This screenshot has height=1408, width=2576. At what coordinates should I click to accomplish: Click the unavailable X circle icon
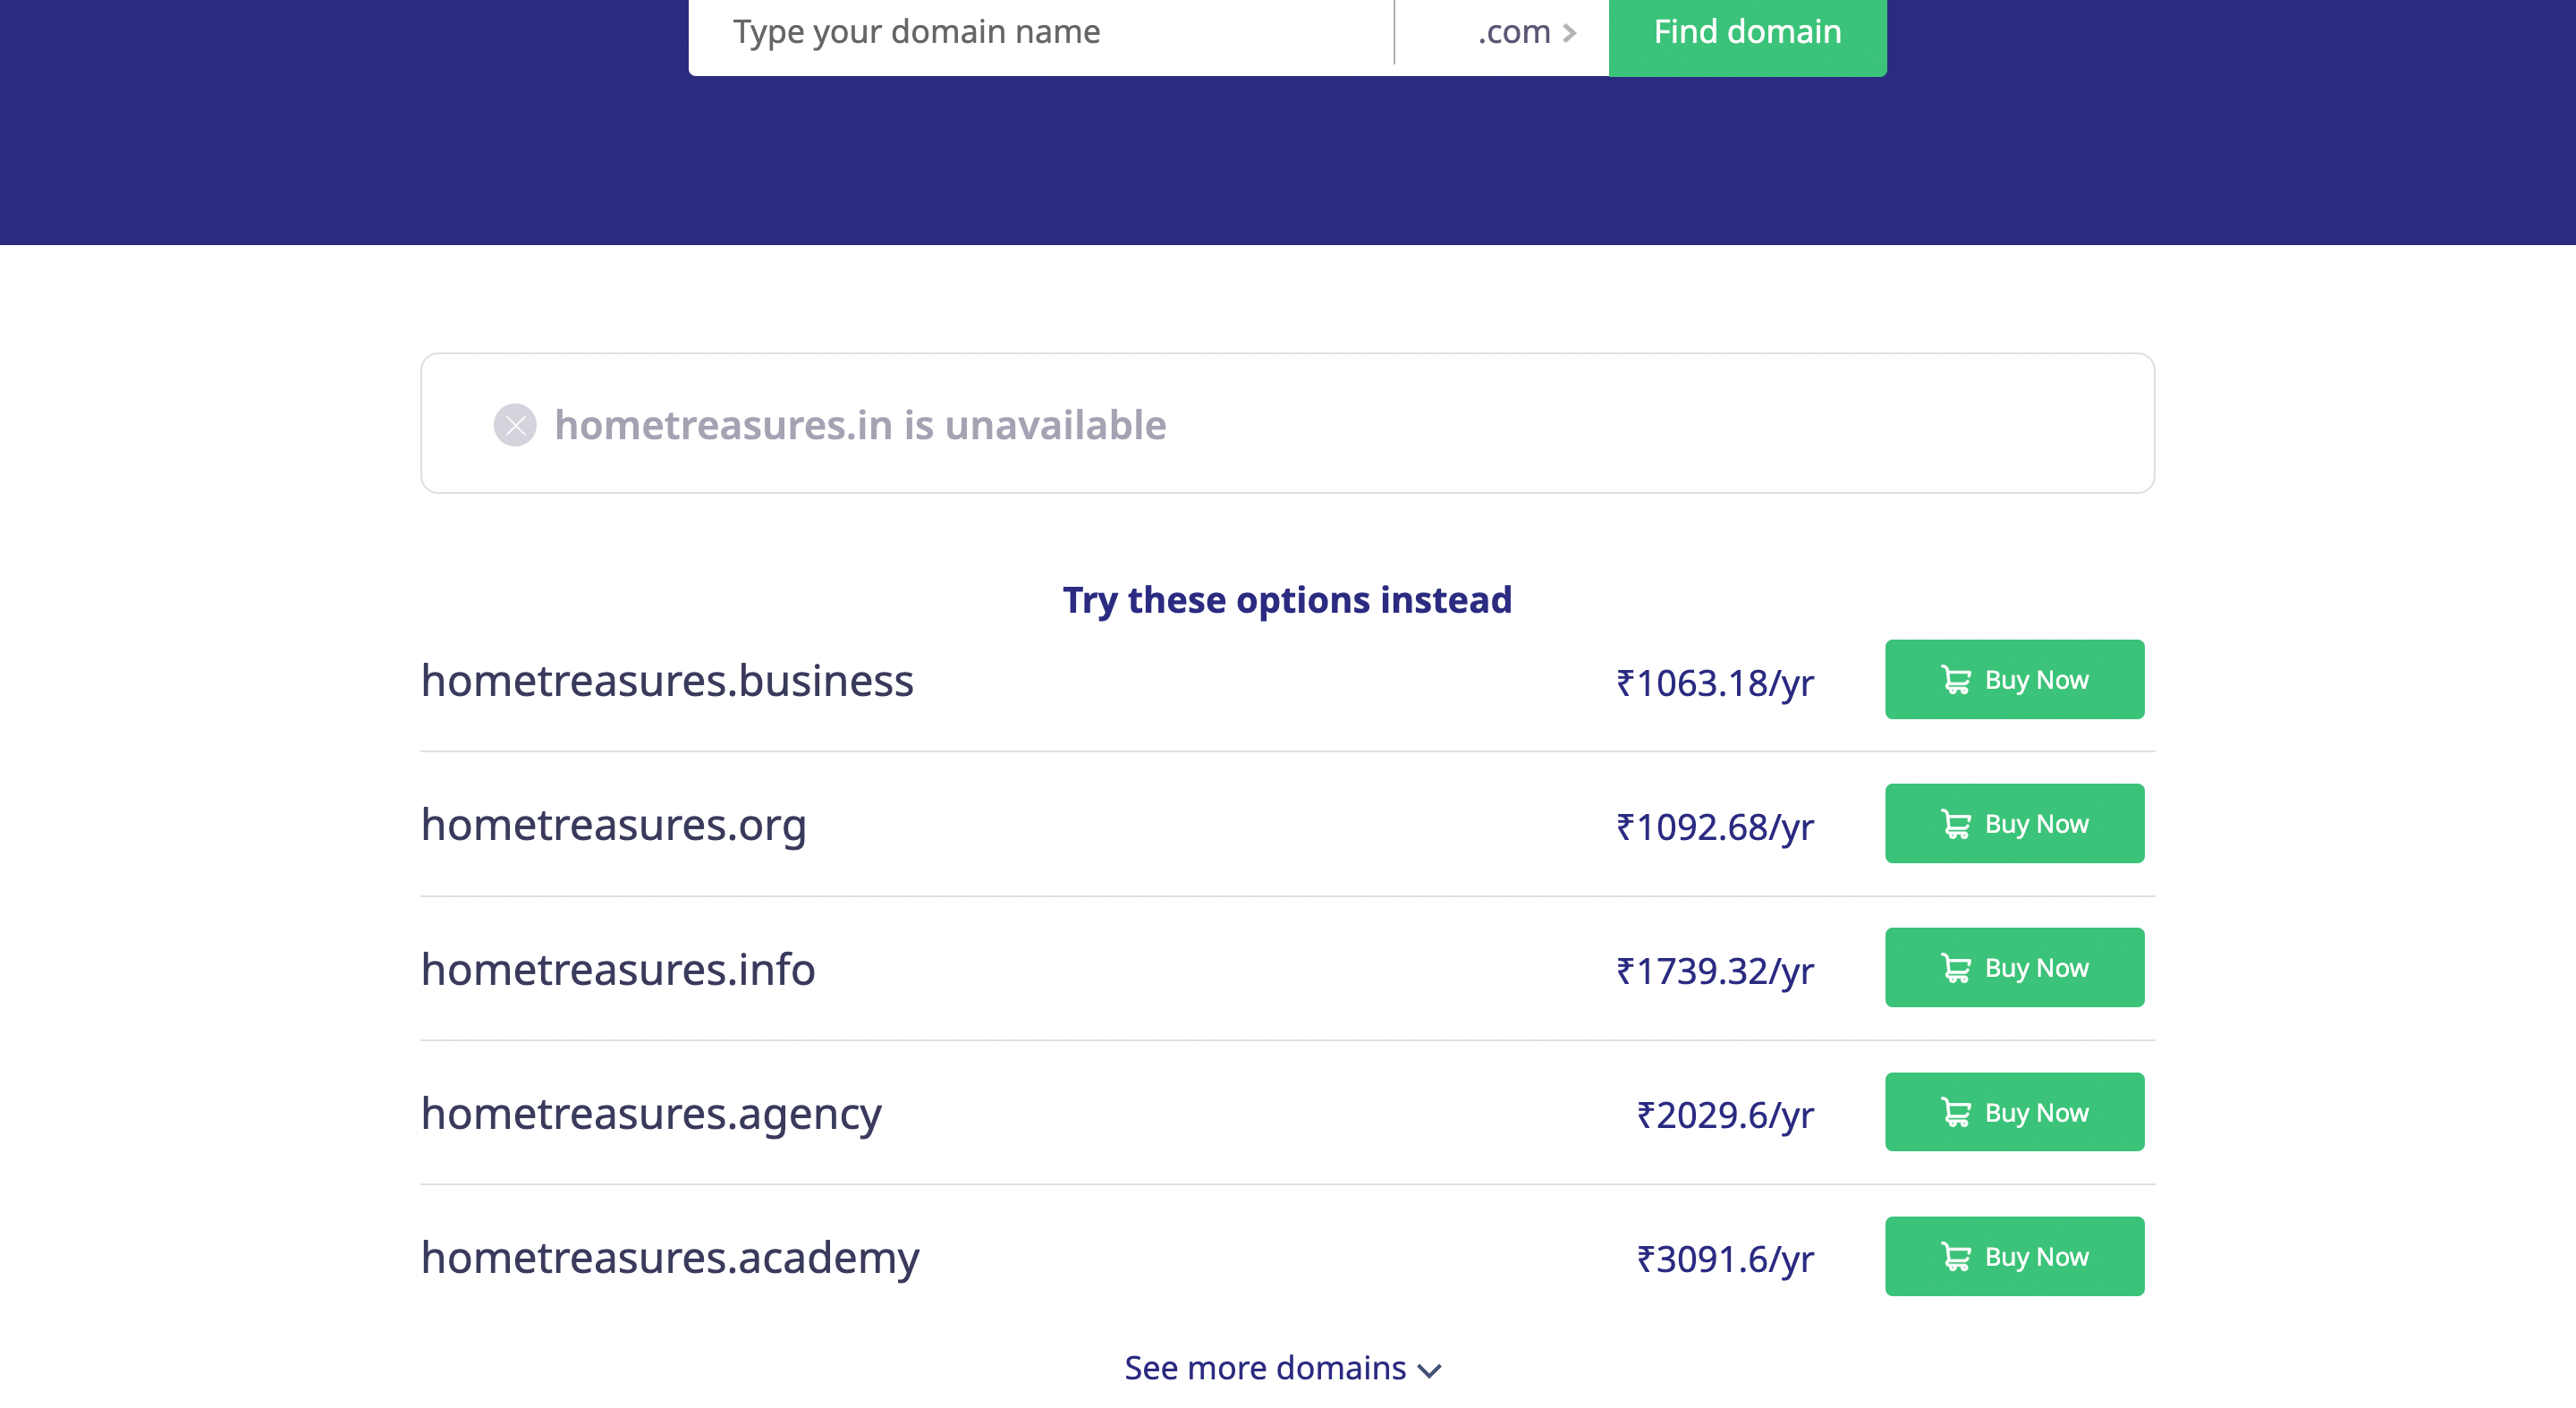coord(515,425)
